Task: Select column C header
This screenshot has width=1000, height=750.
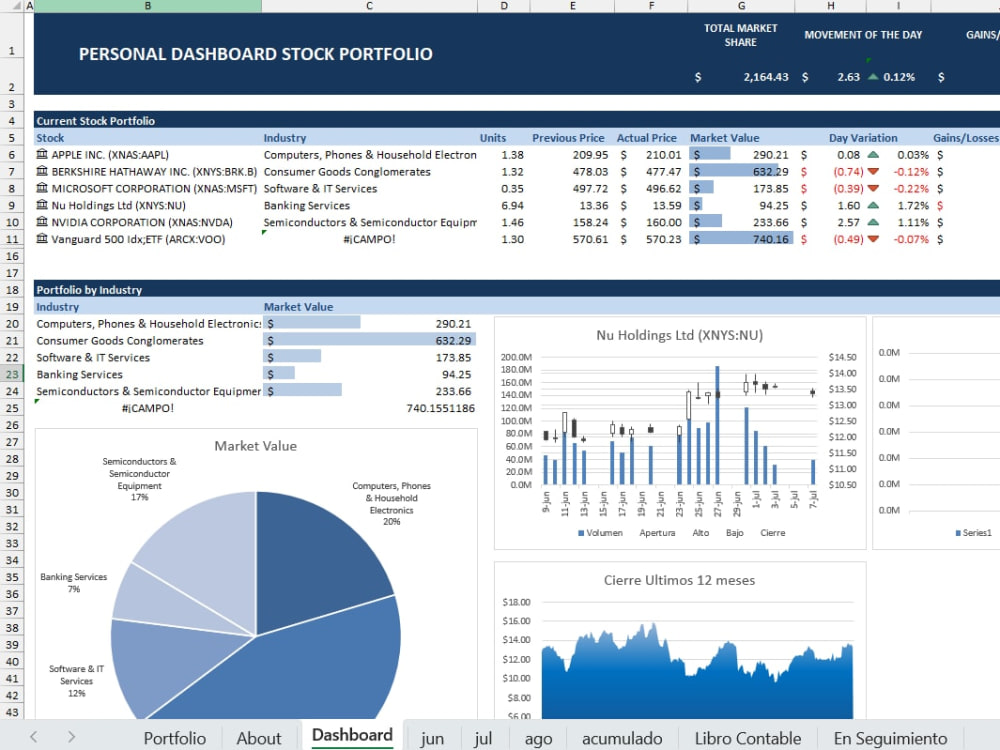Action: click(369, 6)
